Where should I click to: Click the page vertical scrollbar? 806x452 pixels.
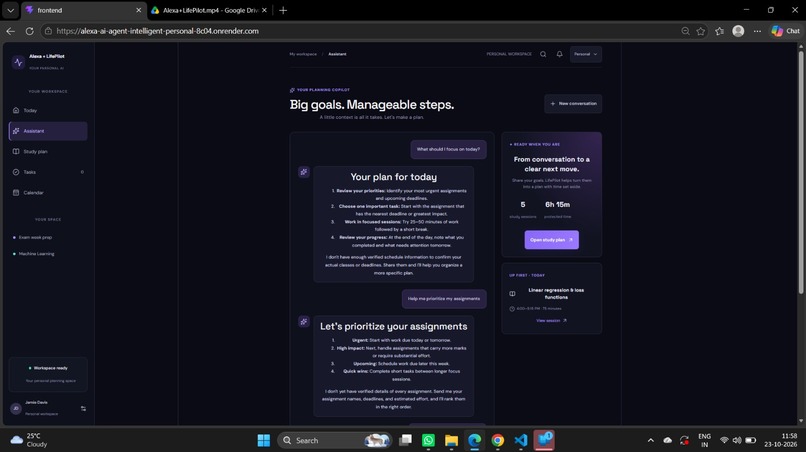point(800,172)
